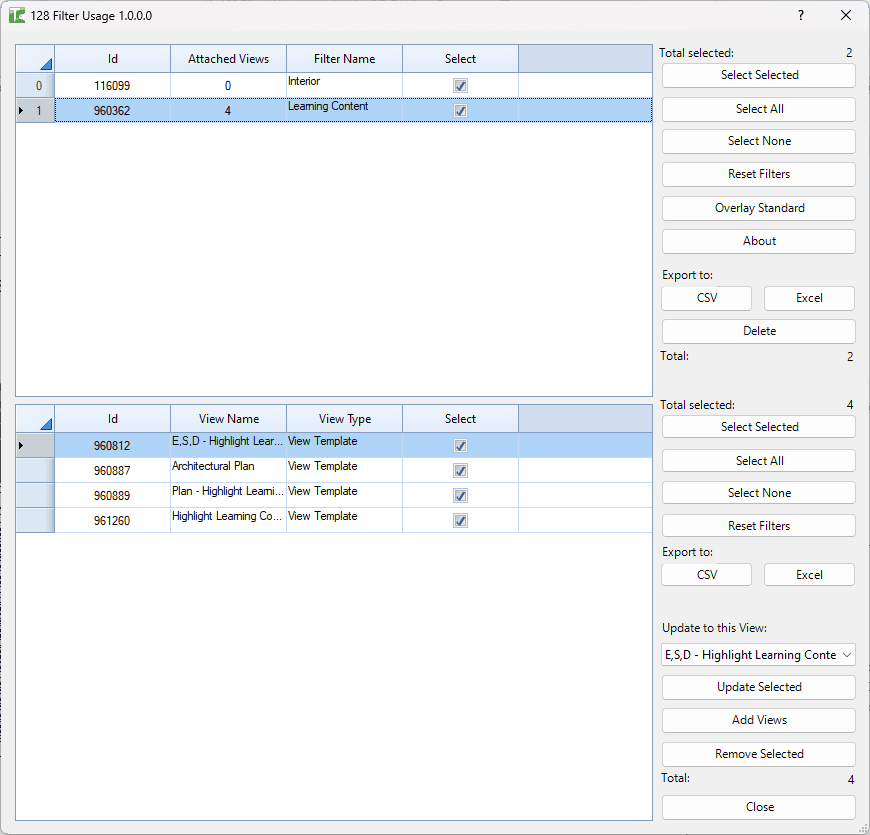Sort filters by the Id column header
The image size is (870, 835).
click(x=113, y=59)
